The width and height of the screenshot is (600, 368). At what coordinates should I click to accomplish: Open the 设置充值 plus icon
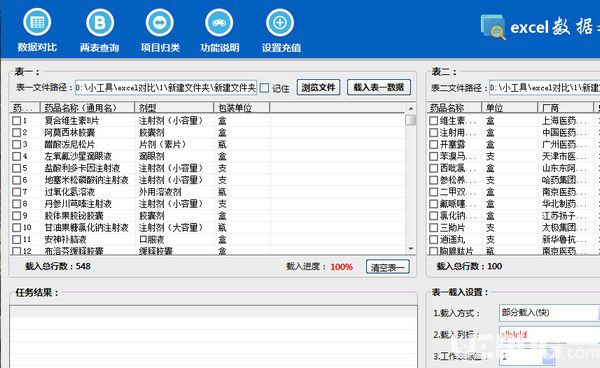(x=280, y=23)
